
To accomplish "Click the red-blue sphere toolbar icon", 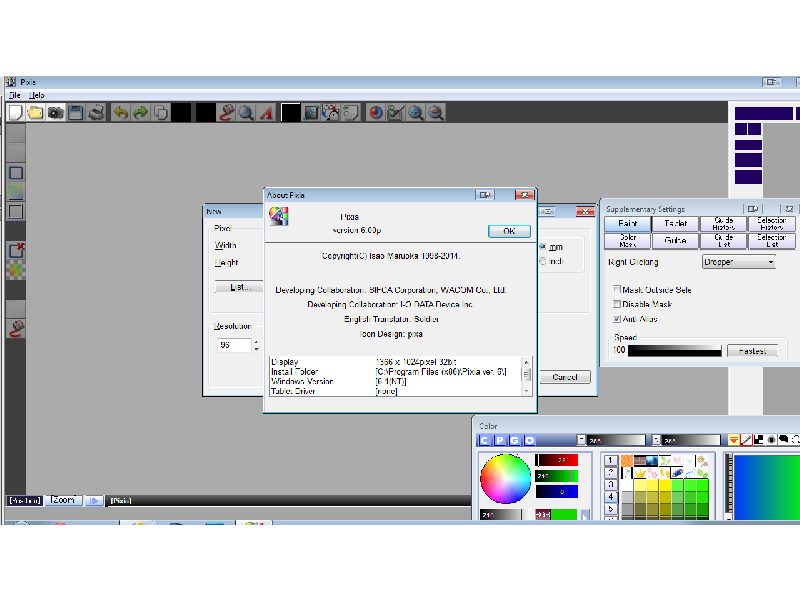I will coord(376,113).
